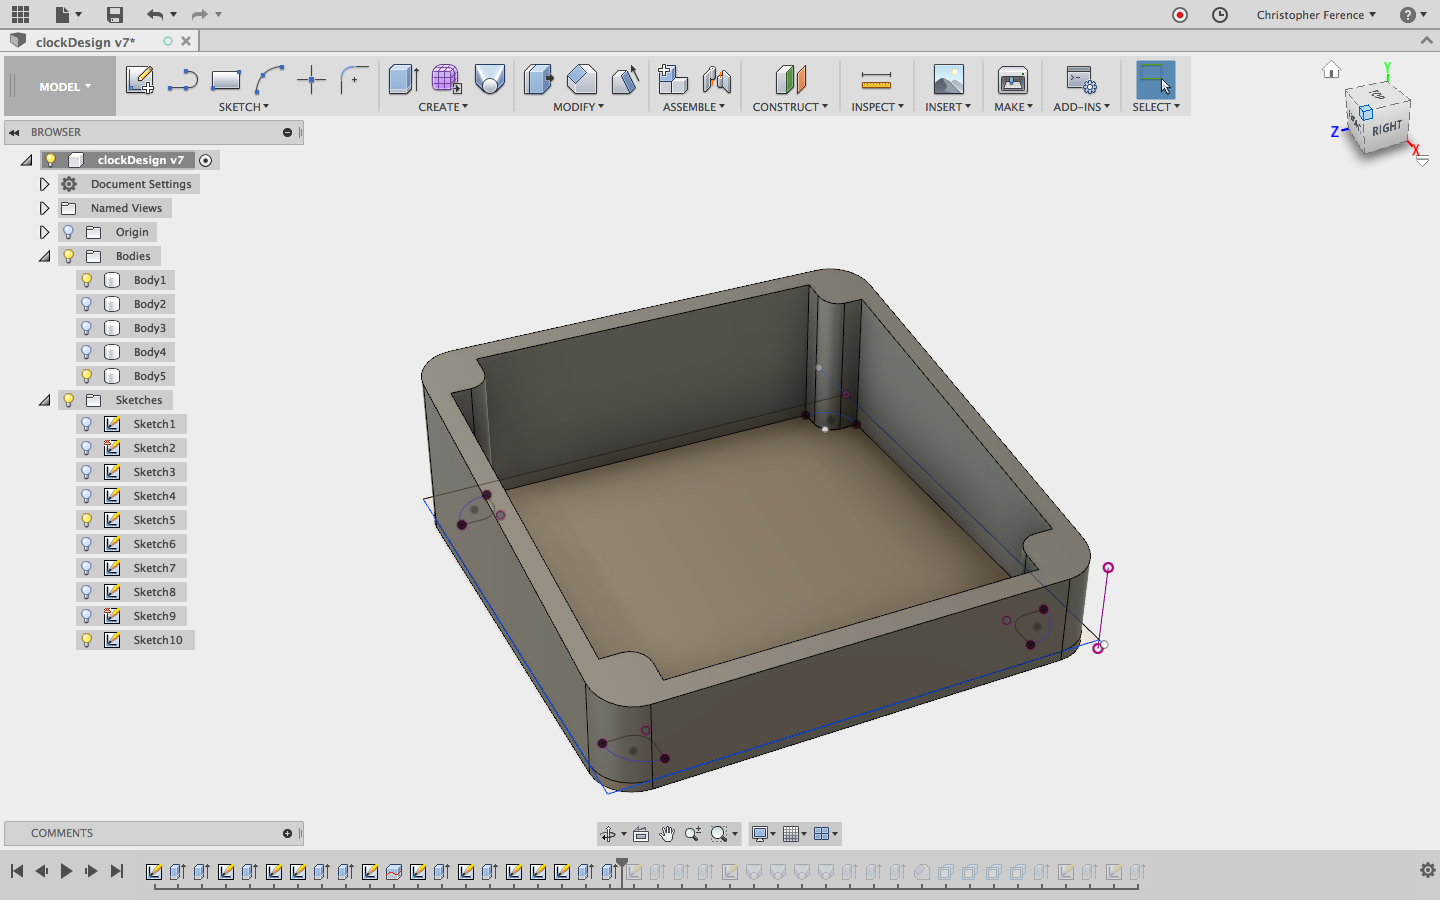Open the INSPECT menu
This screenshot has height=900, width=1440.
pos(878,107)
